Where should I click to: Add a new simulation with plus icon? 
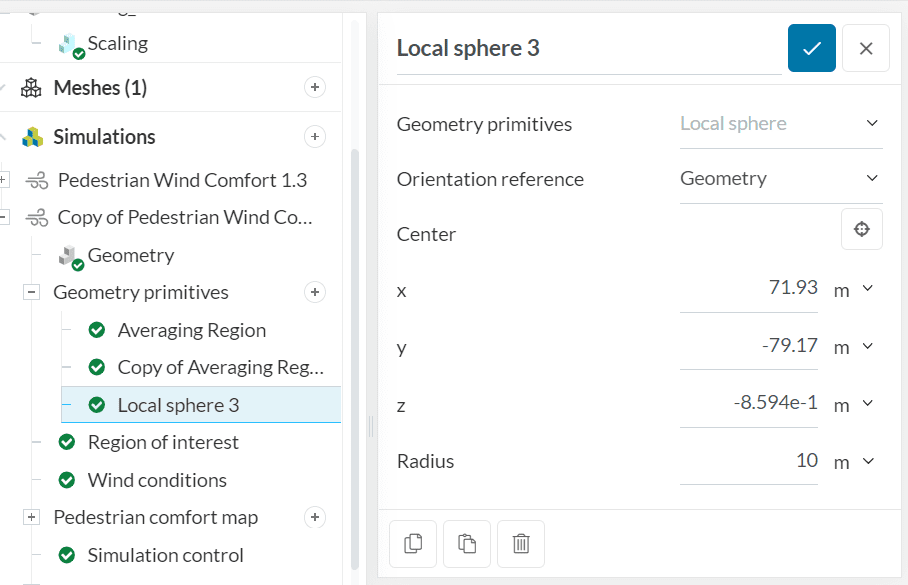pos(315,136)
